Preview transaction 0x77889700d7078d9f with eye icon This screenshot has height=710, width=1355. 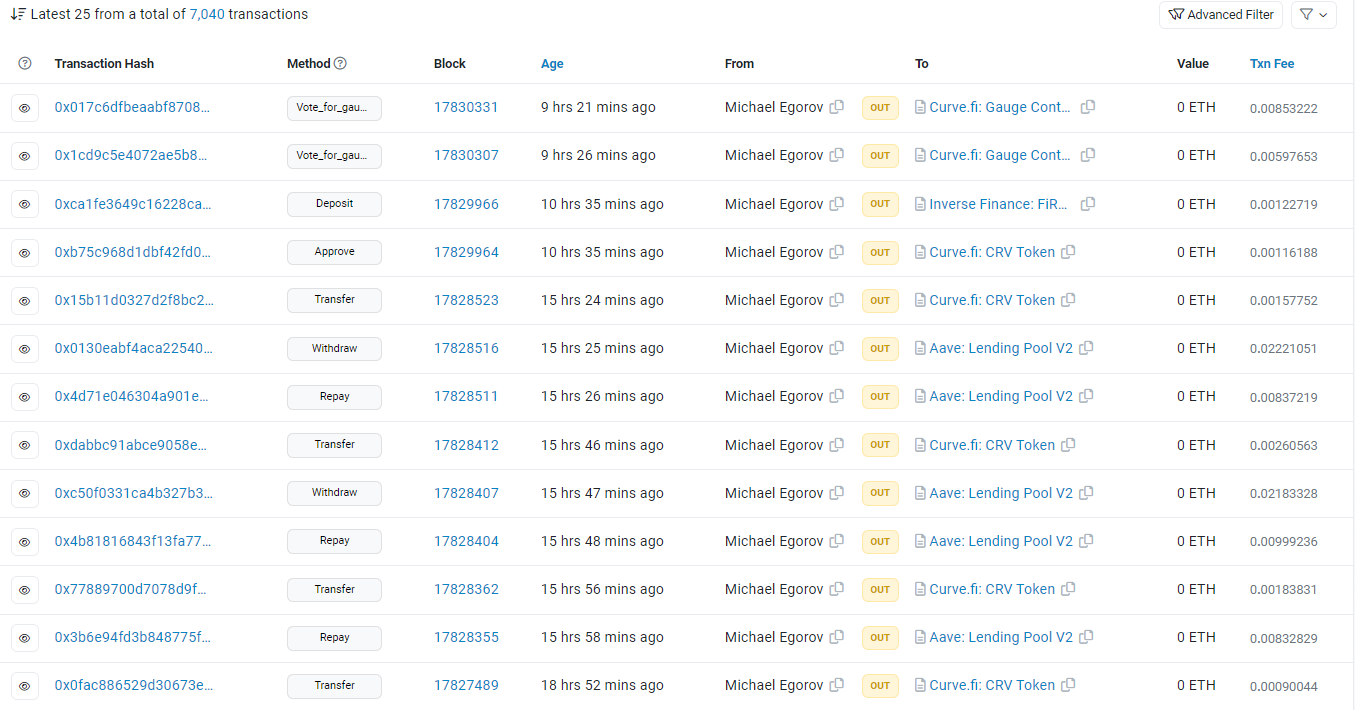(25, 590)
